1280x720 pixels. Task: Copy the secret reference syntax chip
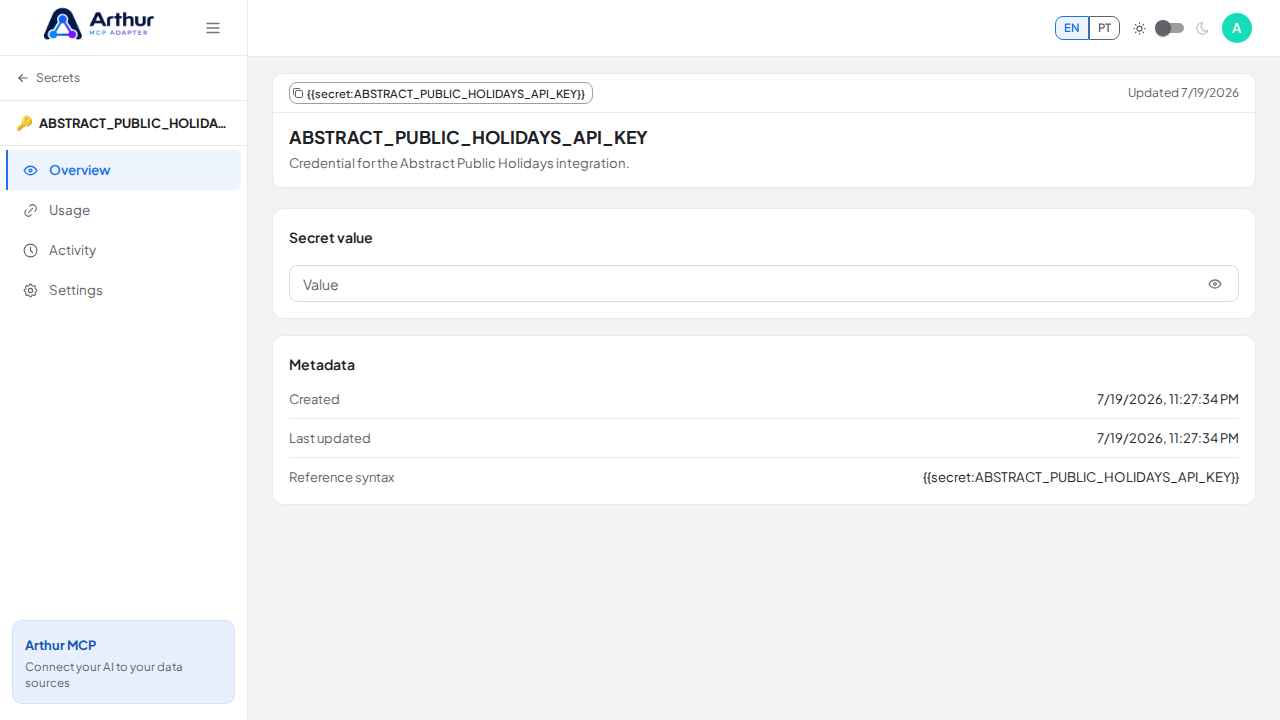click(x=441, y=93)
